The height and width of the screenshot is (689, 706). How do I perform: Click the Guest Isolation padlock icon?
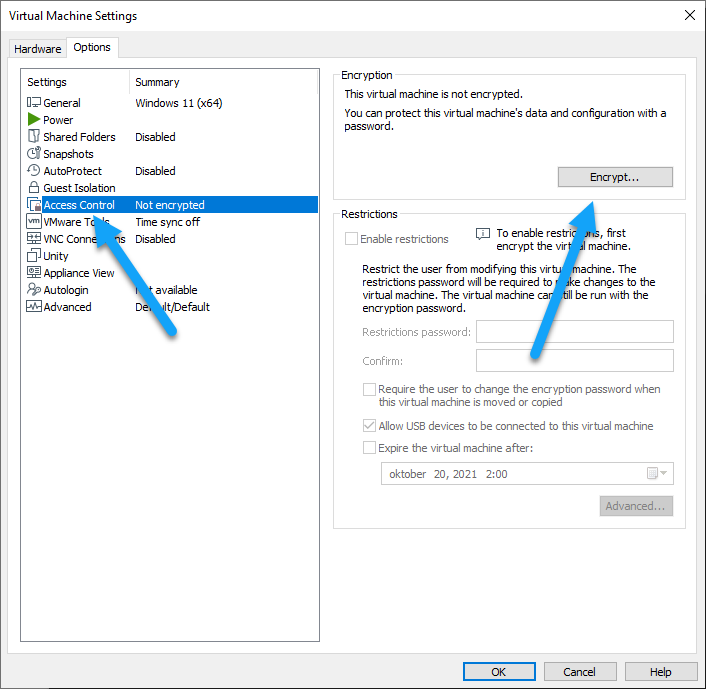click(x=34, y=187)
